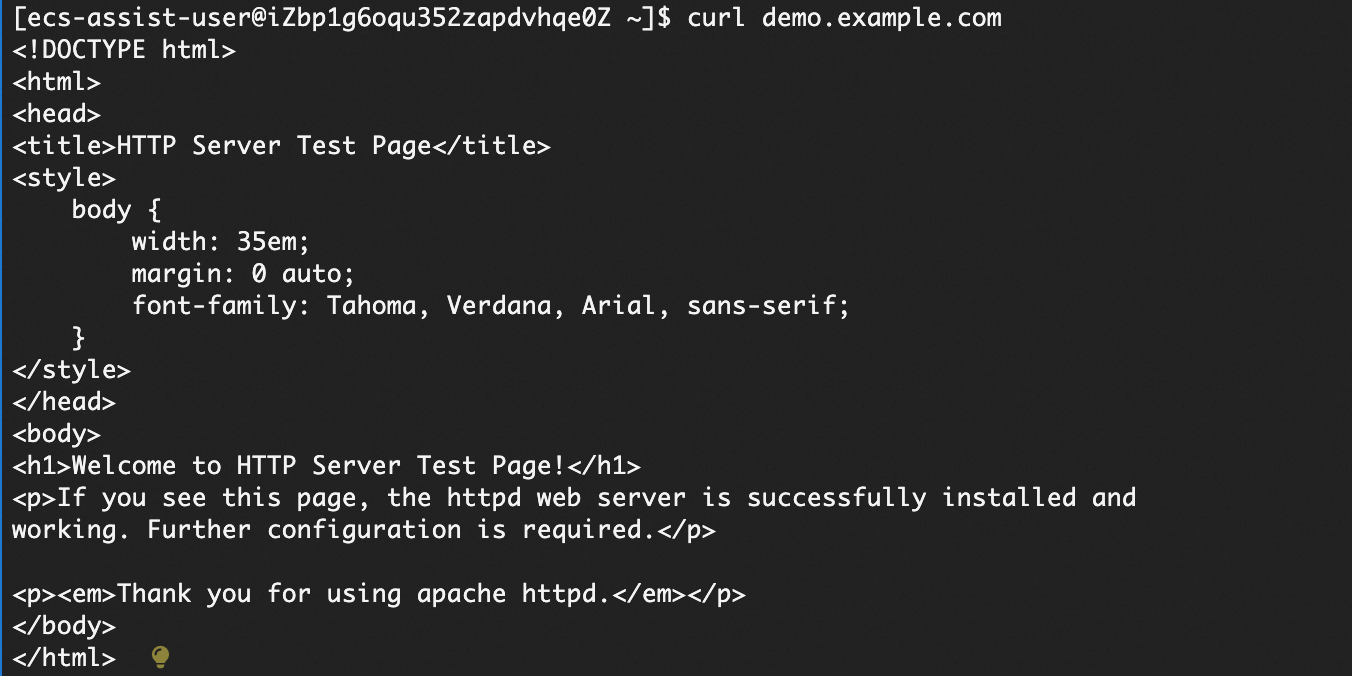Click the font-family Tahoma, Verdana line
Screen dimensions: 1352x676
coord(490,306)
